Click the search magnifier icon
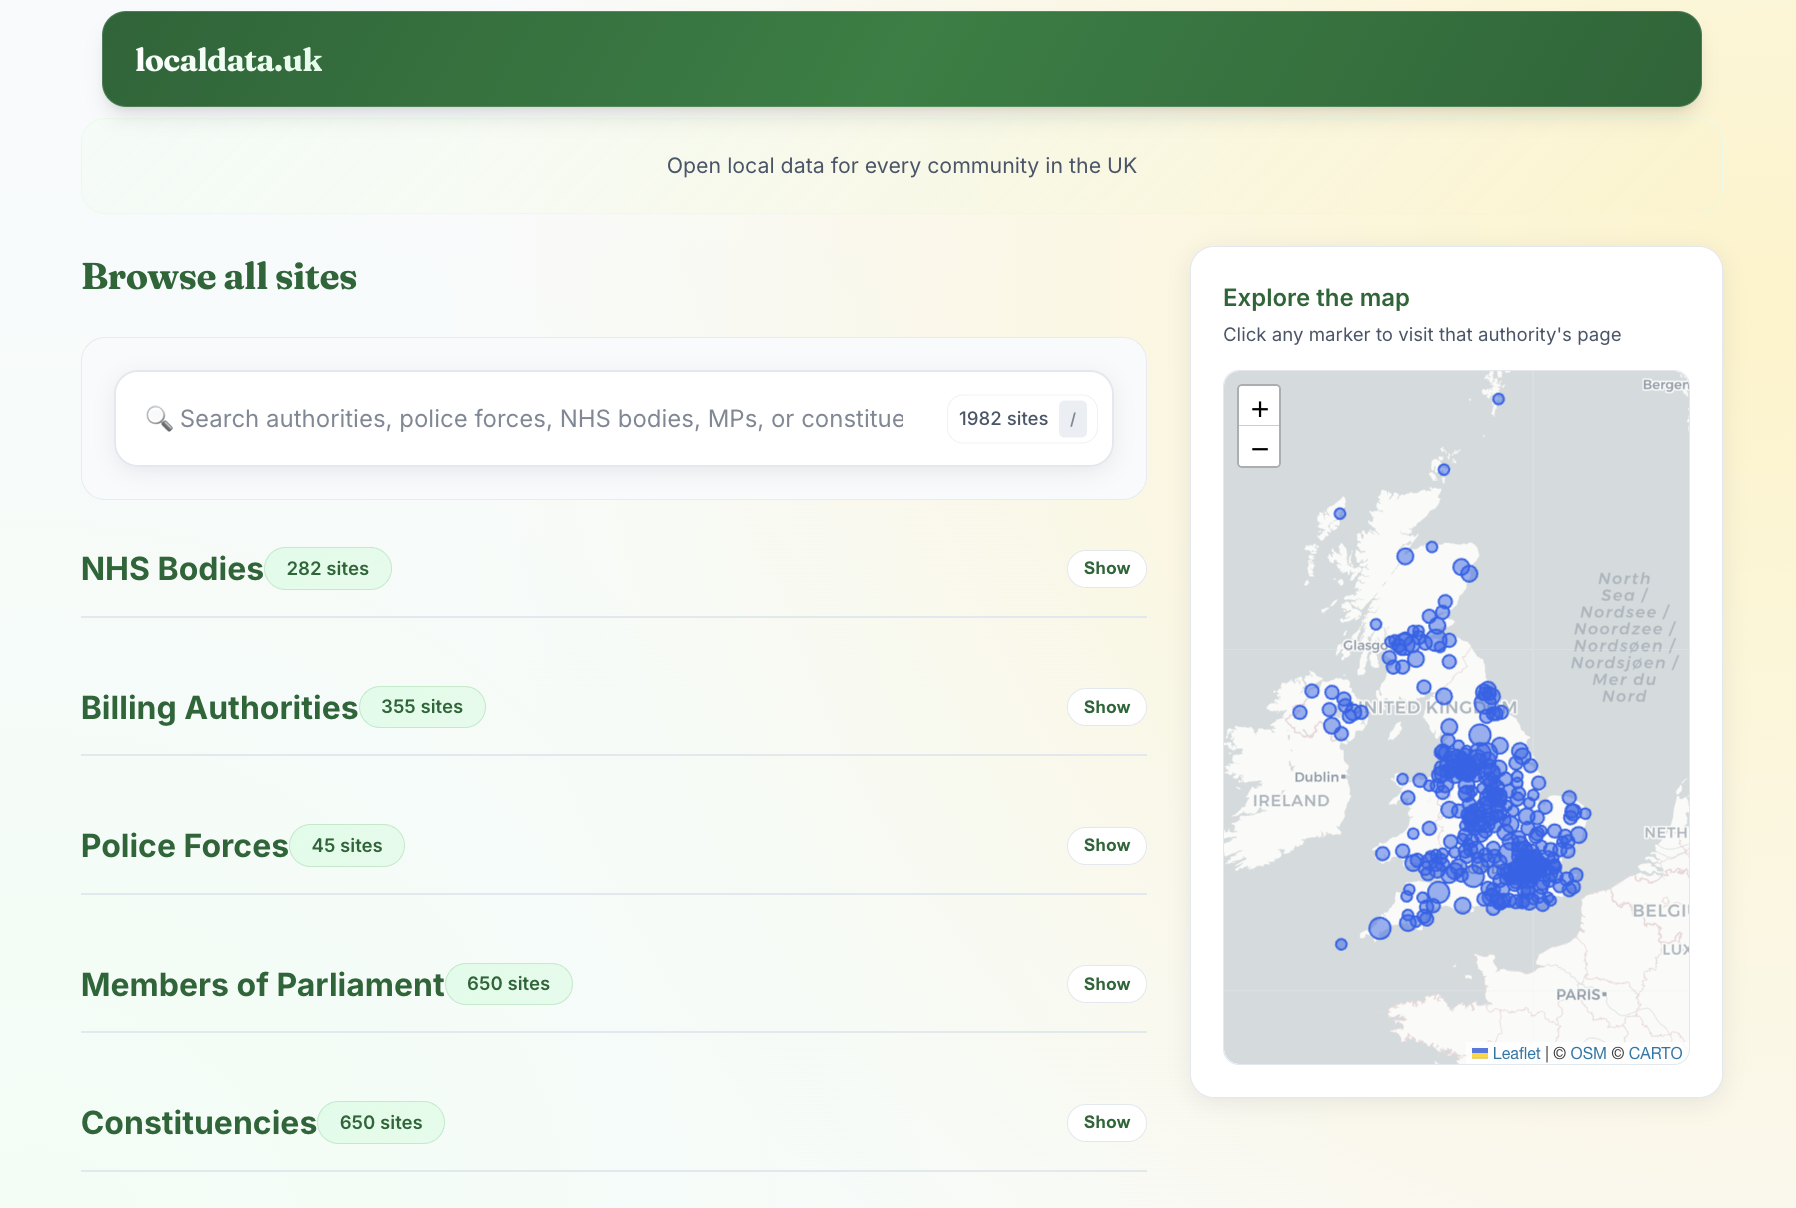This screenshot has height=1208, width=1796. [160, 419]
